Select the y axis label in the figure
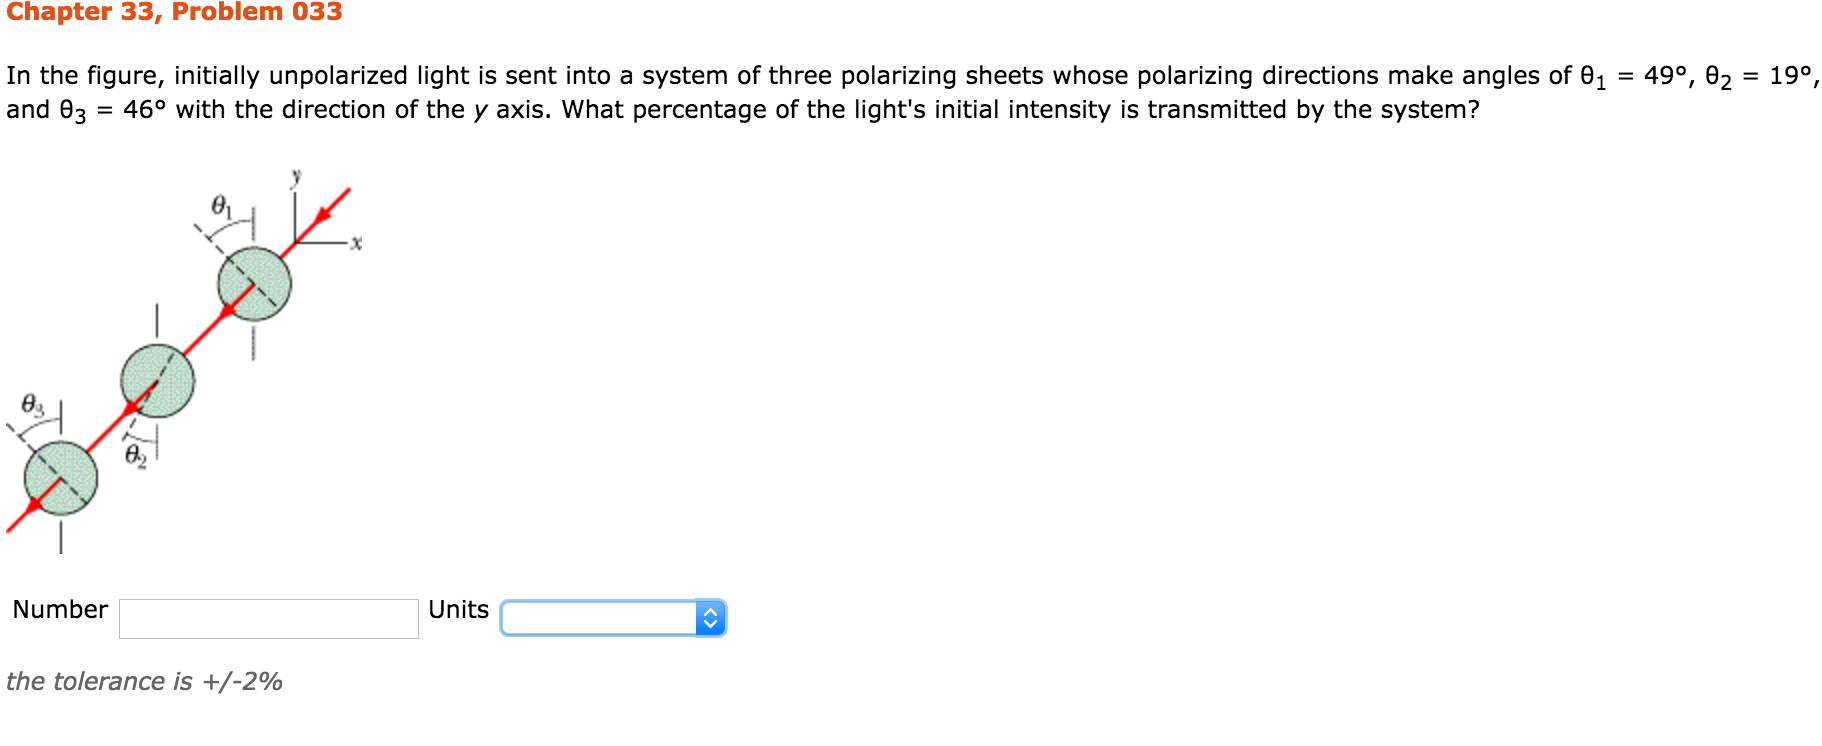This screenshot has width=1822, height=746. pos(296,176)
